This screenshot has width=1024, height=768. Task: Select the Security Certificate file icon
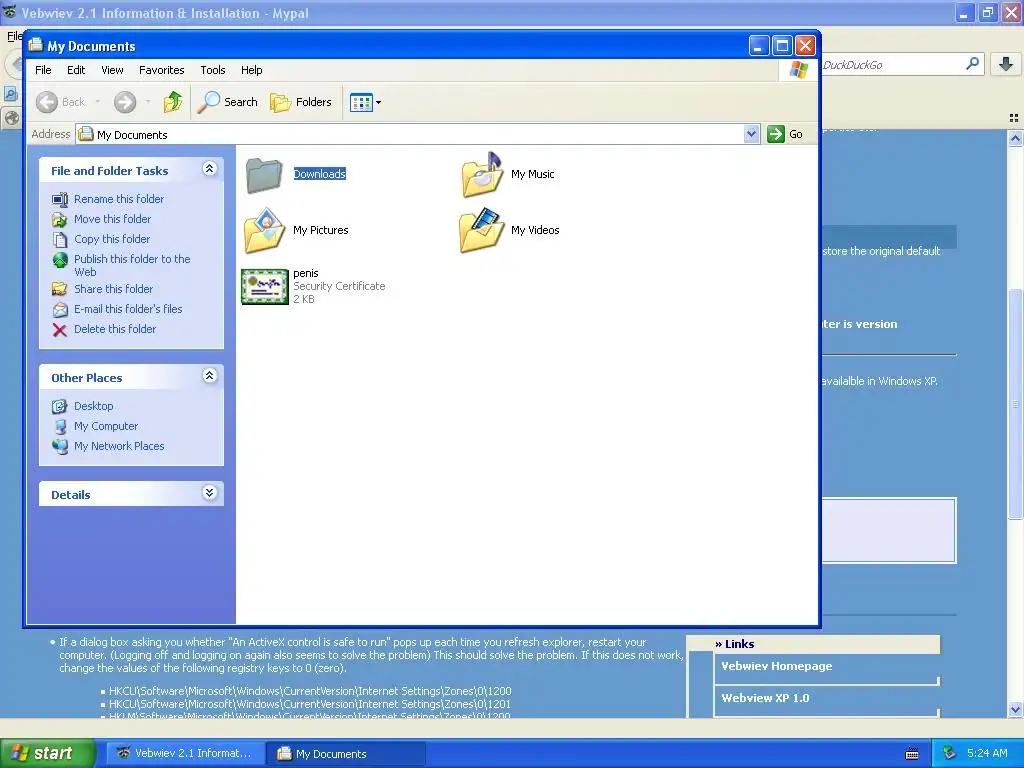tap(264, 287)
